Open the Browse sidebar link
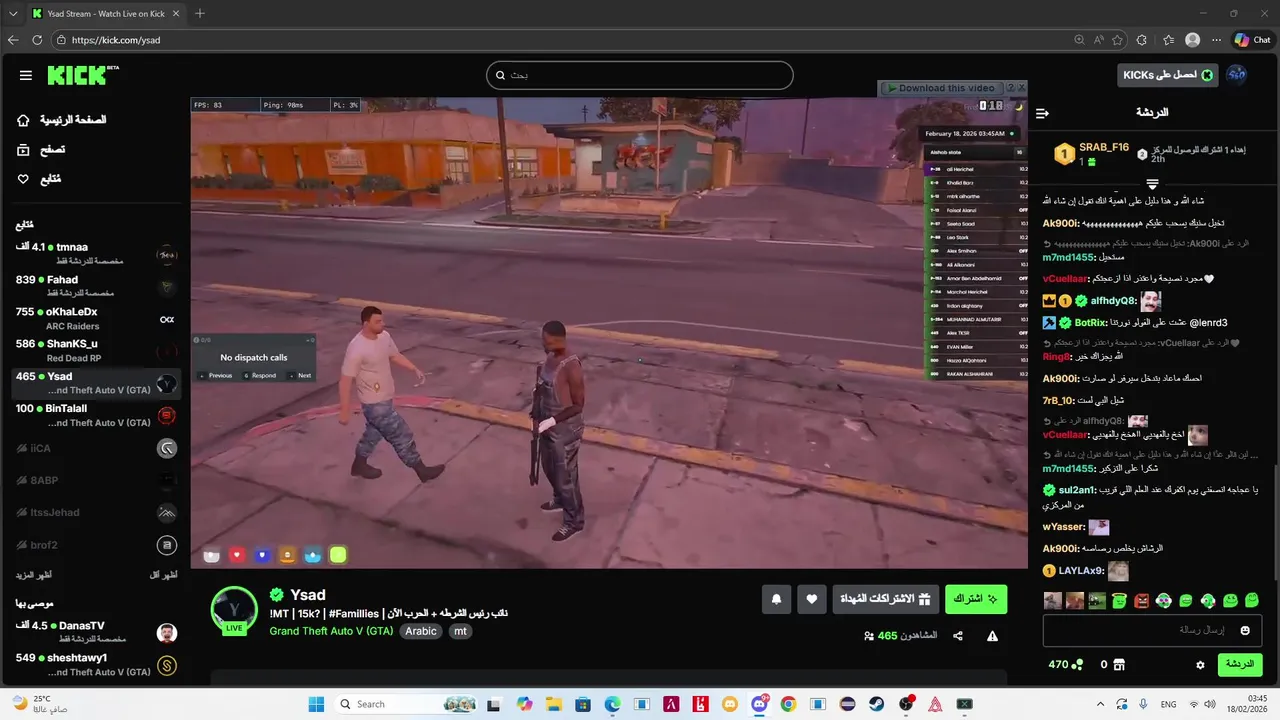 point(41,149)
